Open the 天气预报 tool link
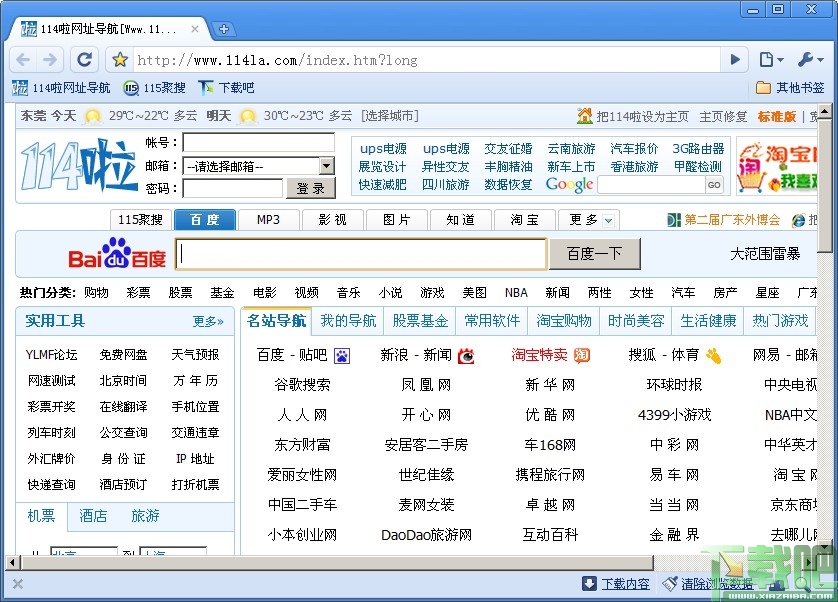Image resolution: width=838 pixels, height=602 pixels. coord(195,354)
